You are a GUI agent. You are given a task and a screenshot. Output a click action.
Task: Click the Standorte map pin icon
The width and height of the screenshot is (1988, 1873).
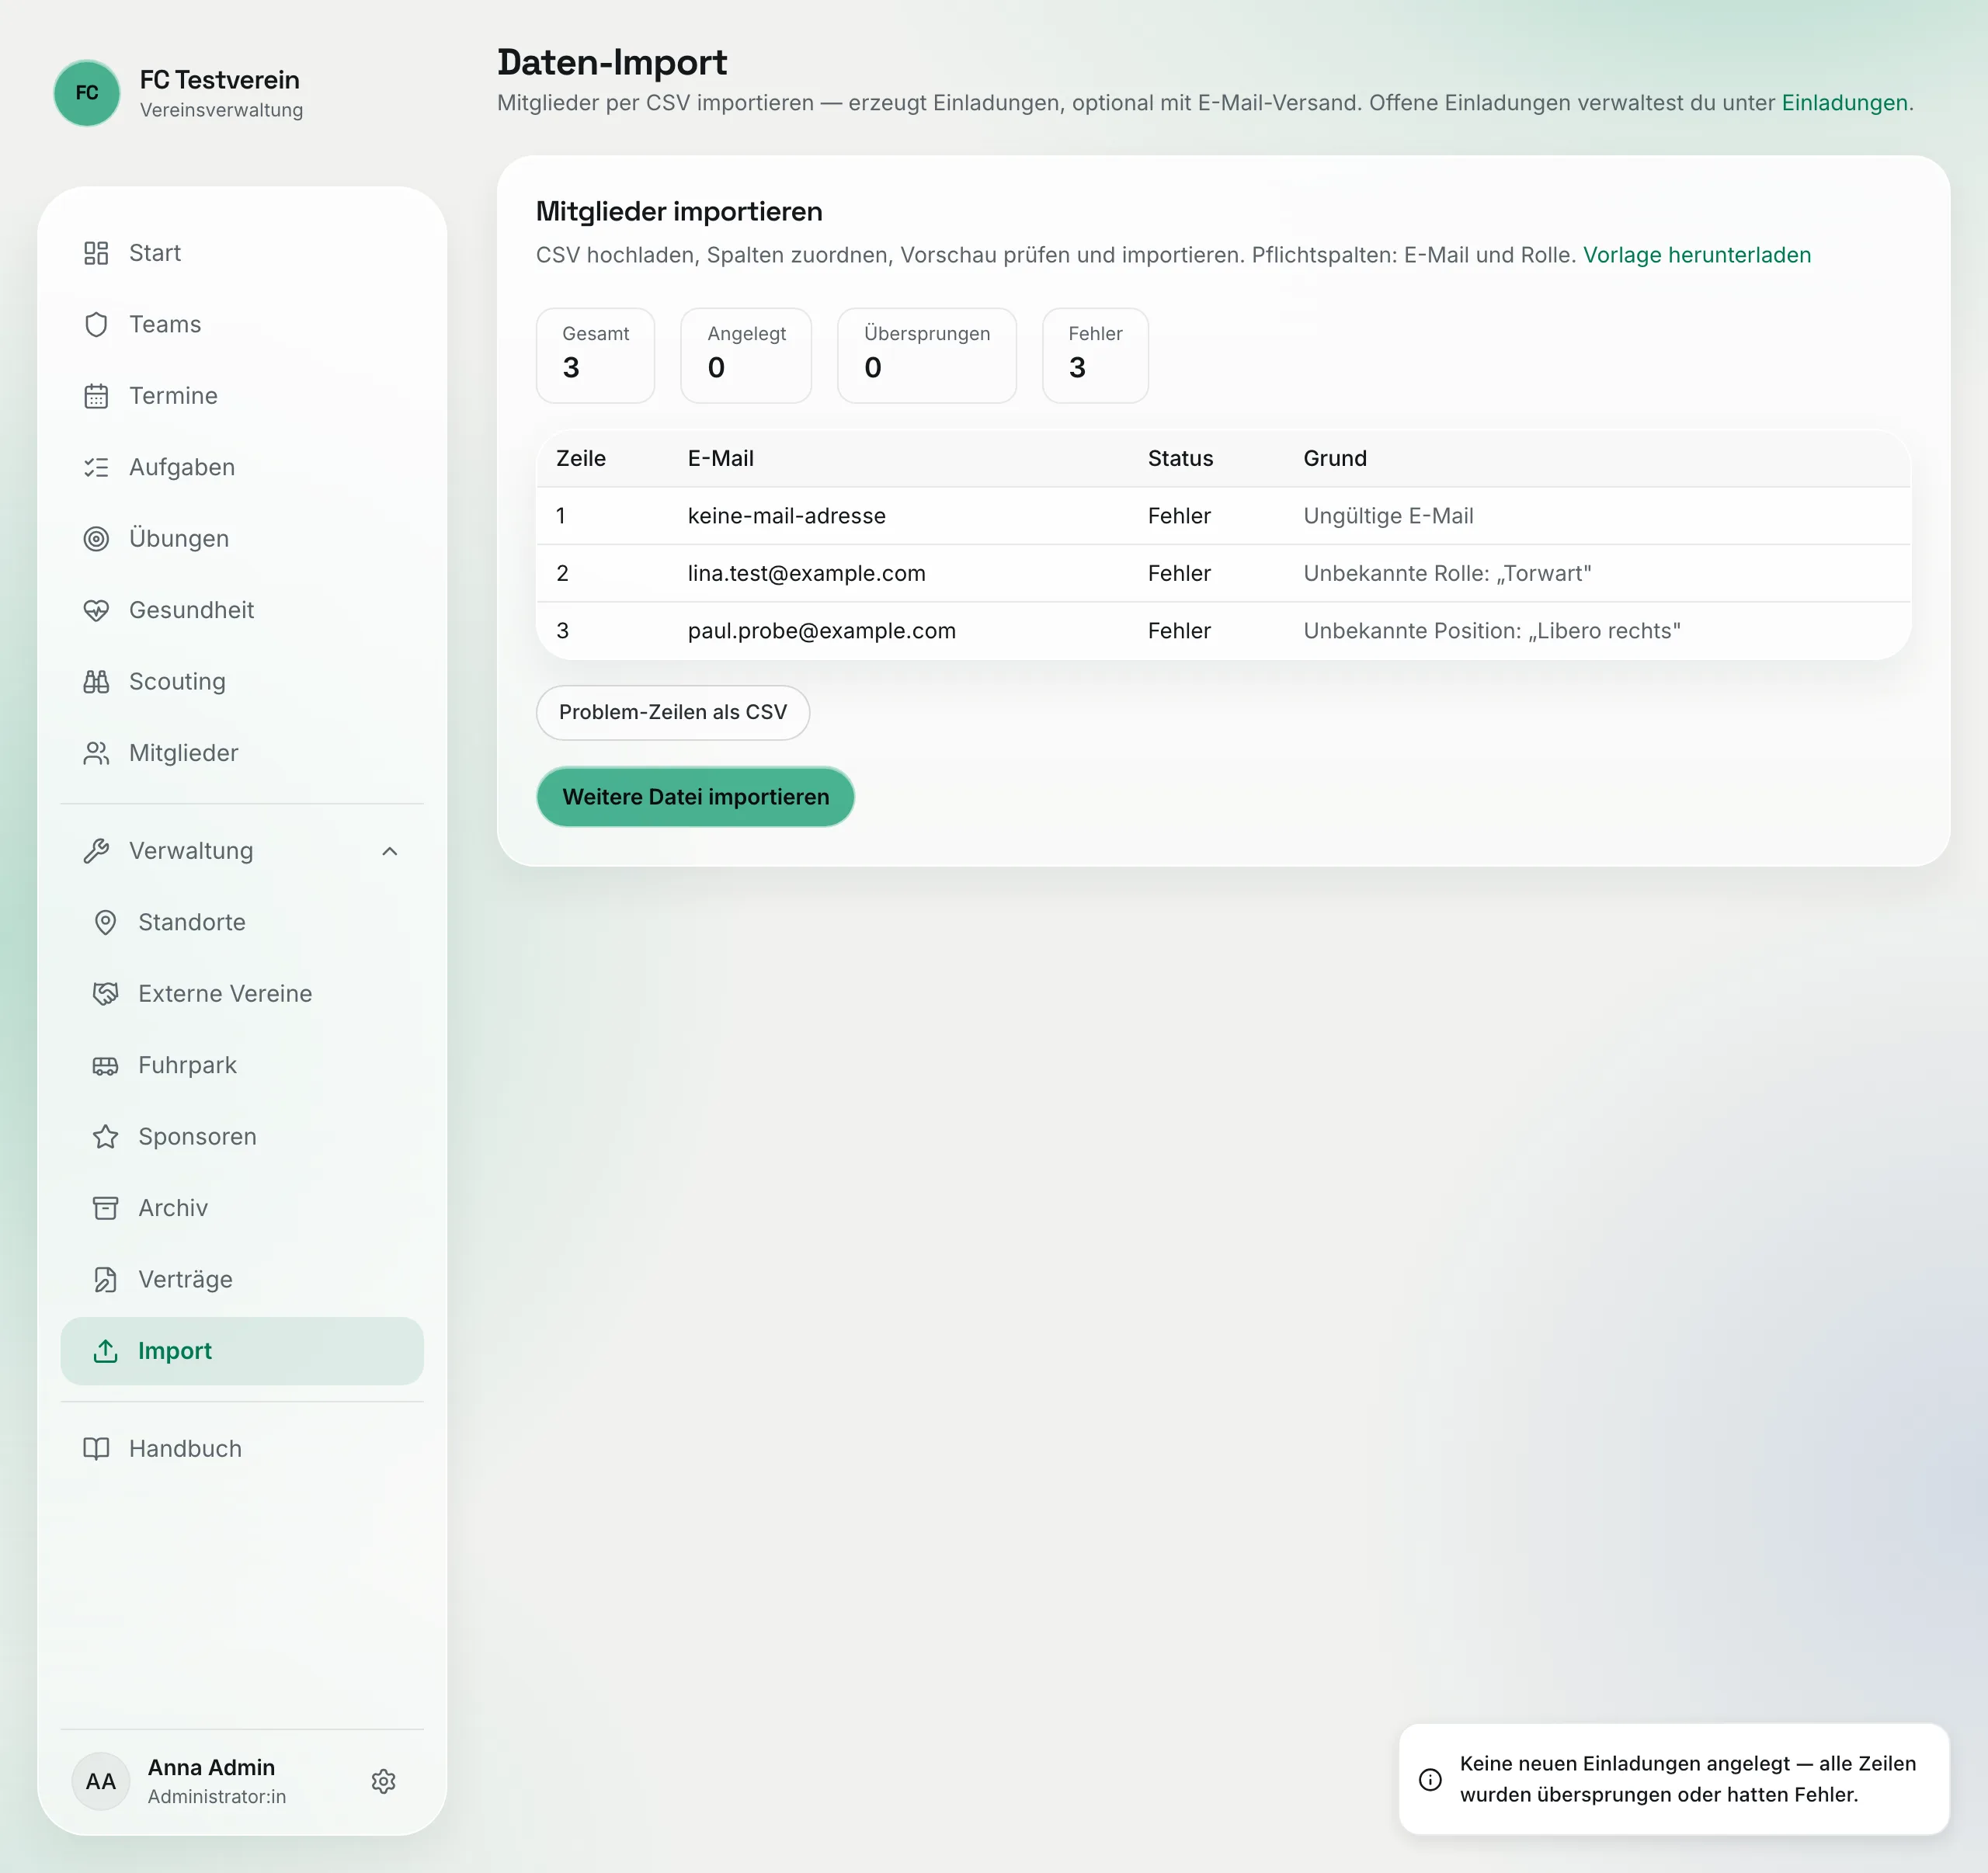[105, 922]
